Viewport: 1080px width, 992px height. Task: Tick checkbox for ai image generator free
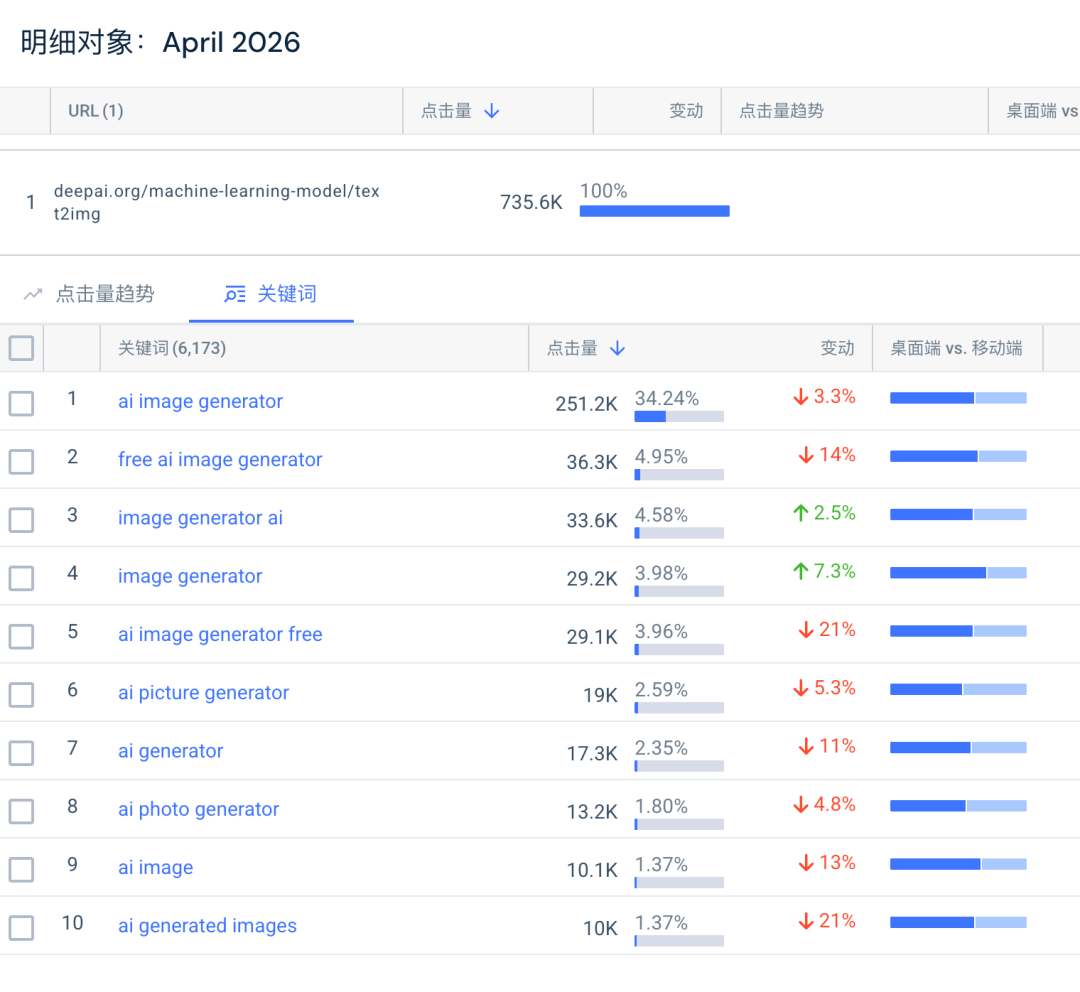click(21, 636)
